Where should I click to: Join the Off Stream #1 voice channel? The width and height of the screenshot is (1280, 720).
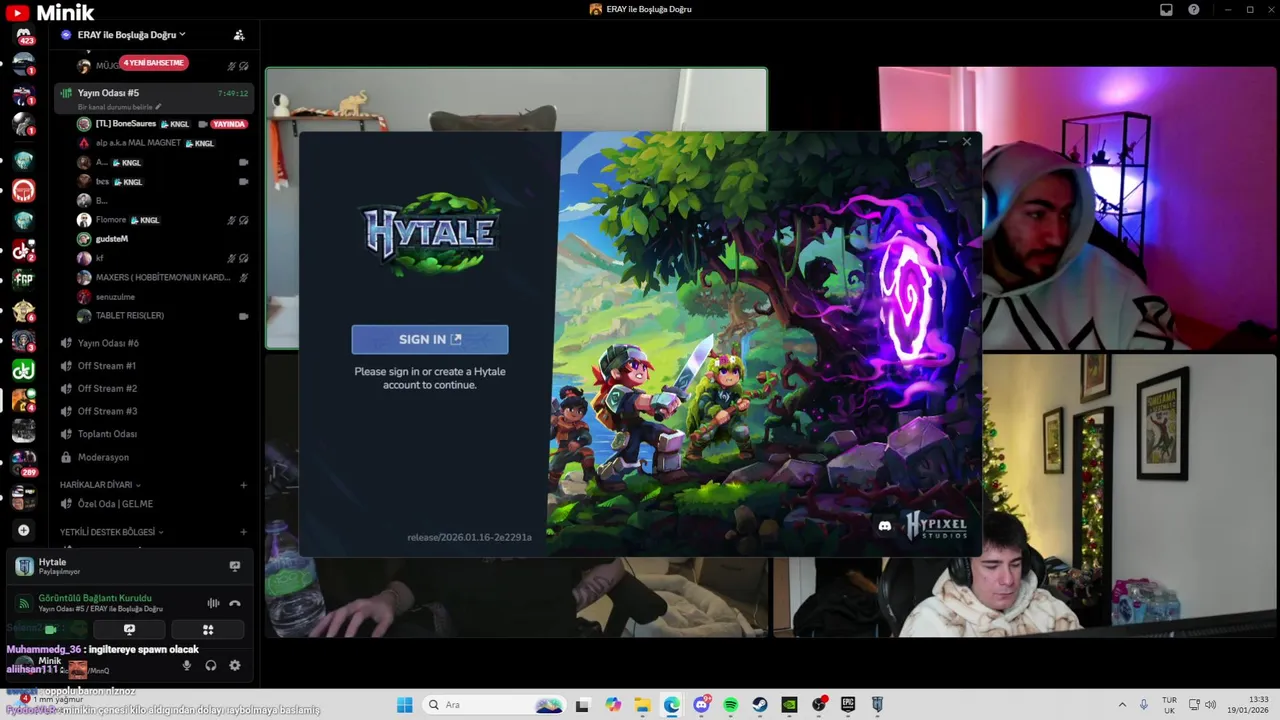tap(107, 366)
